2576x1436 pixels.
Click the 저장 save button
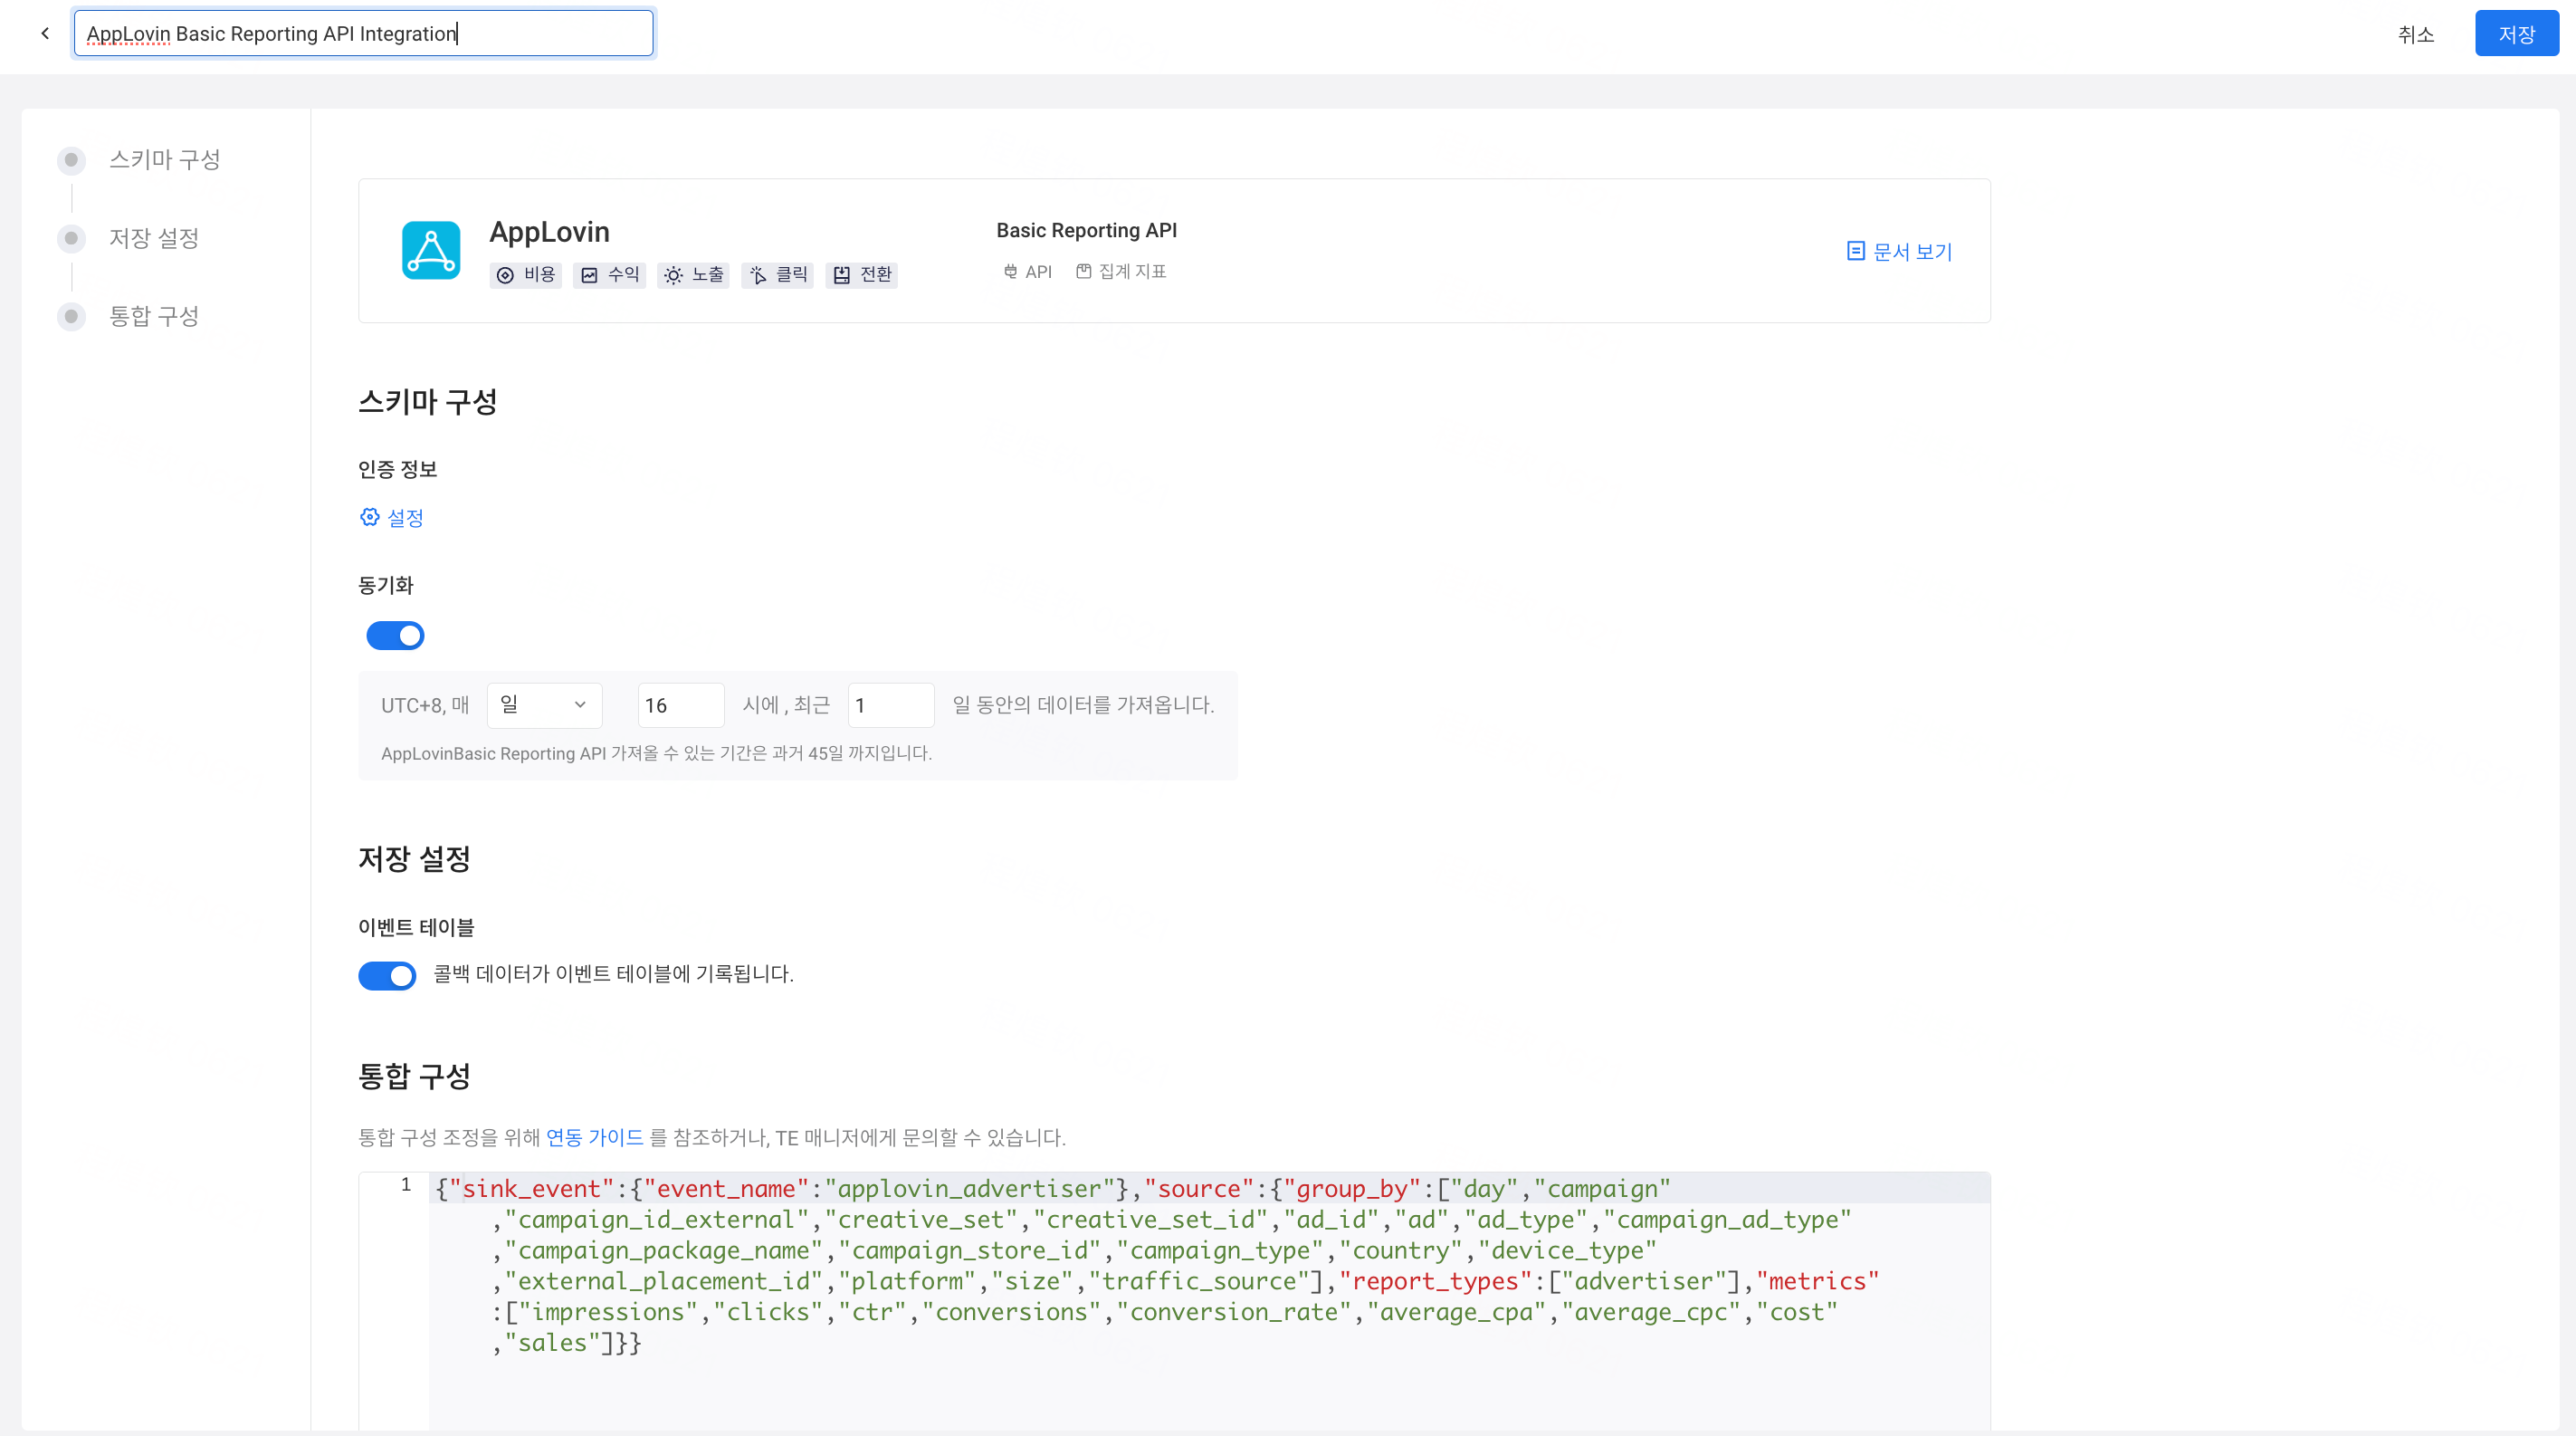(2517, 33)
